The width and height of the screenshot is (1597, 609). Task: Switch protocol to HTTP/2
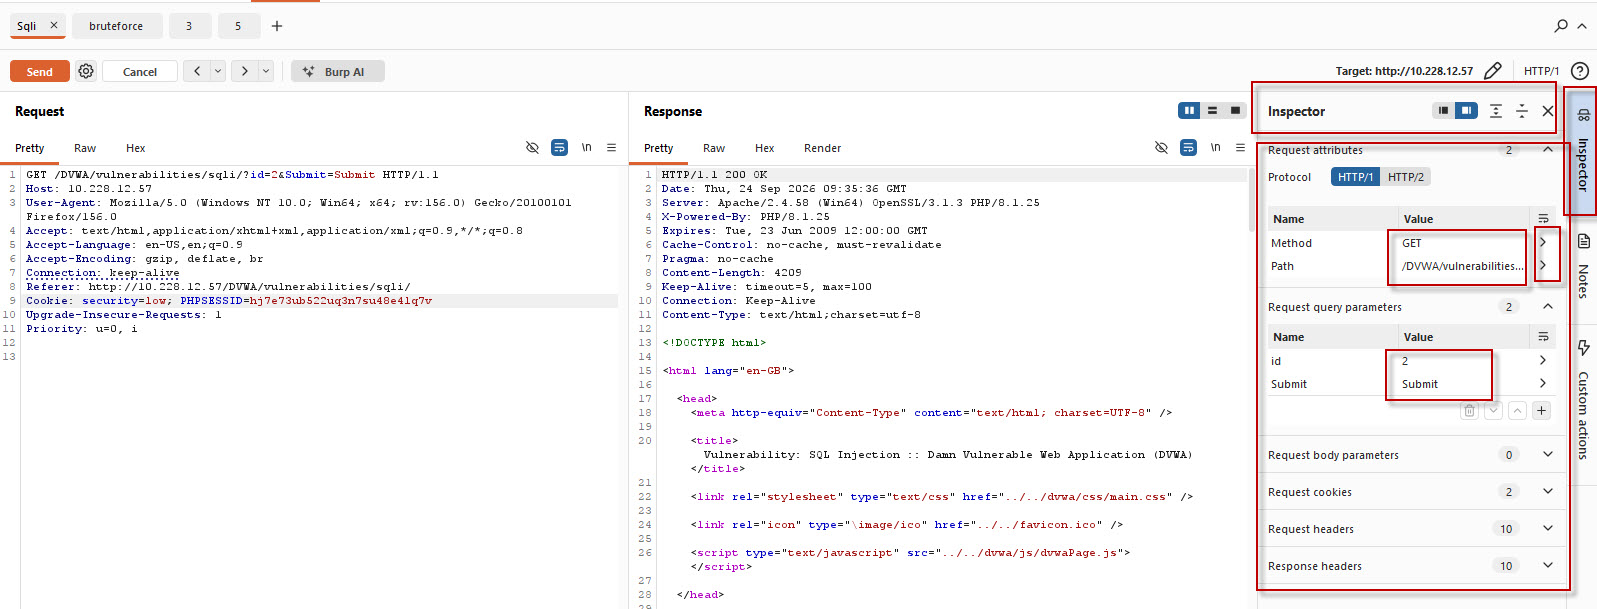1405,177
